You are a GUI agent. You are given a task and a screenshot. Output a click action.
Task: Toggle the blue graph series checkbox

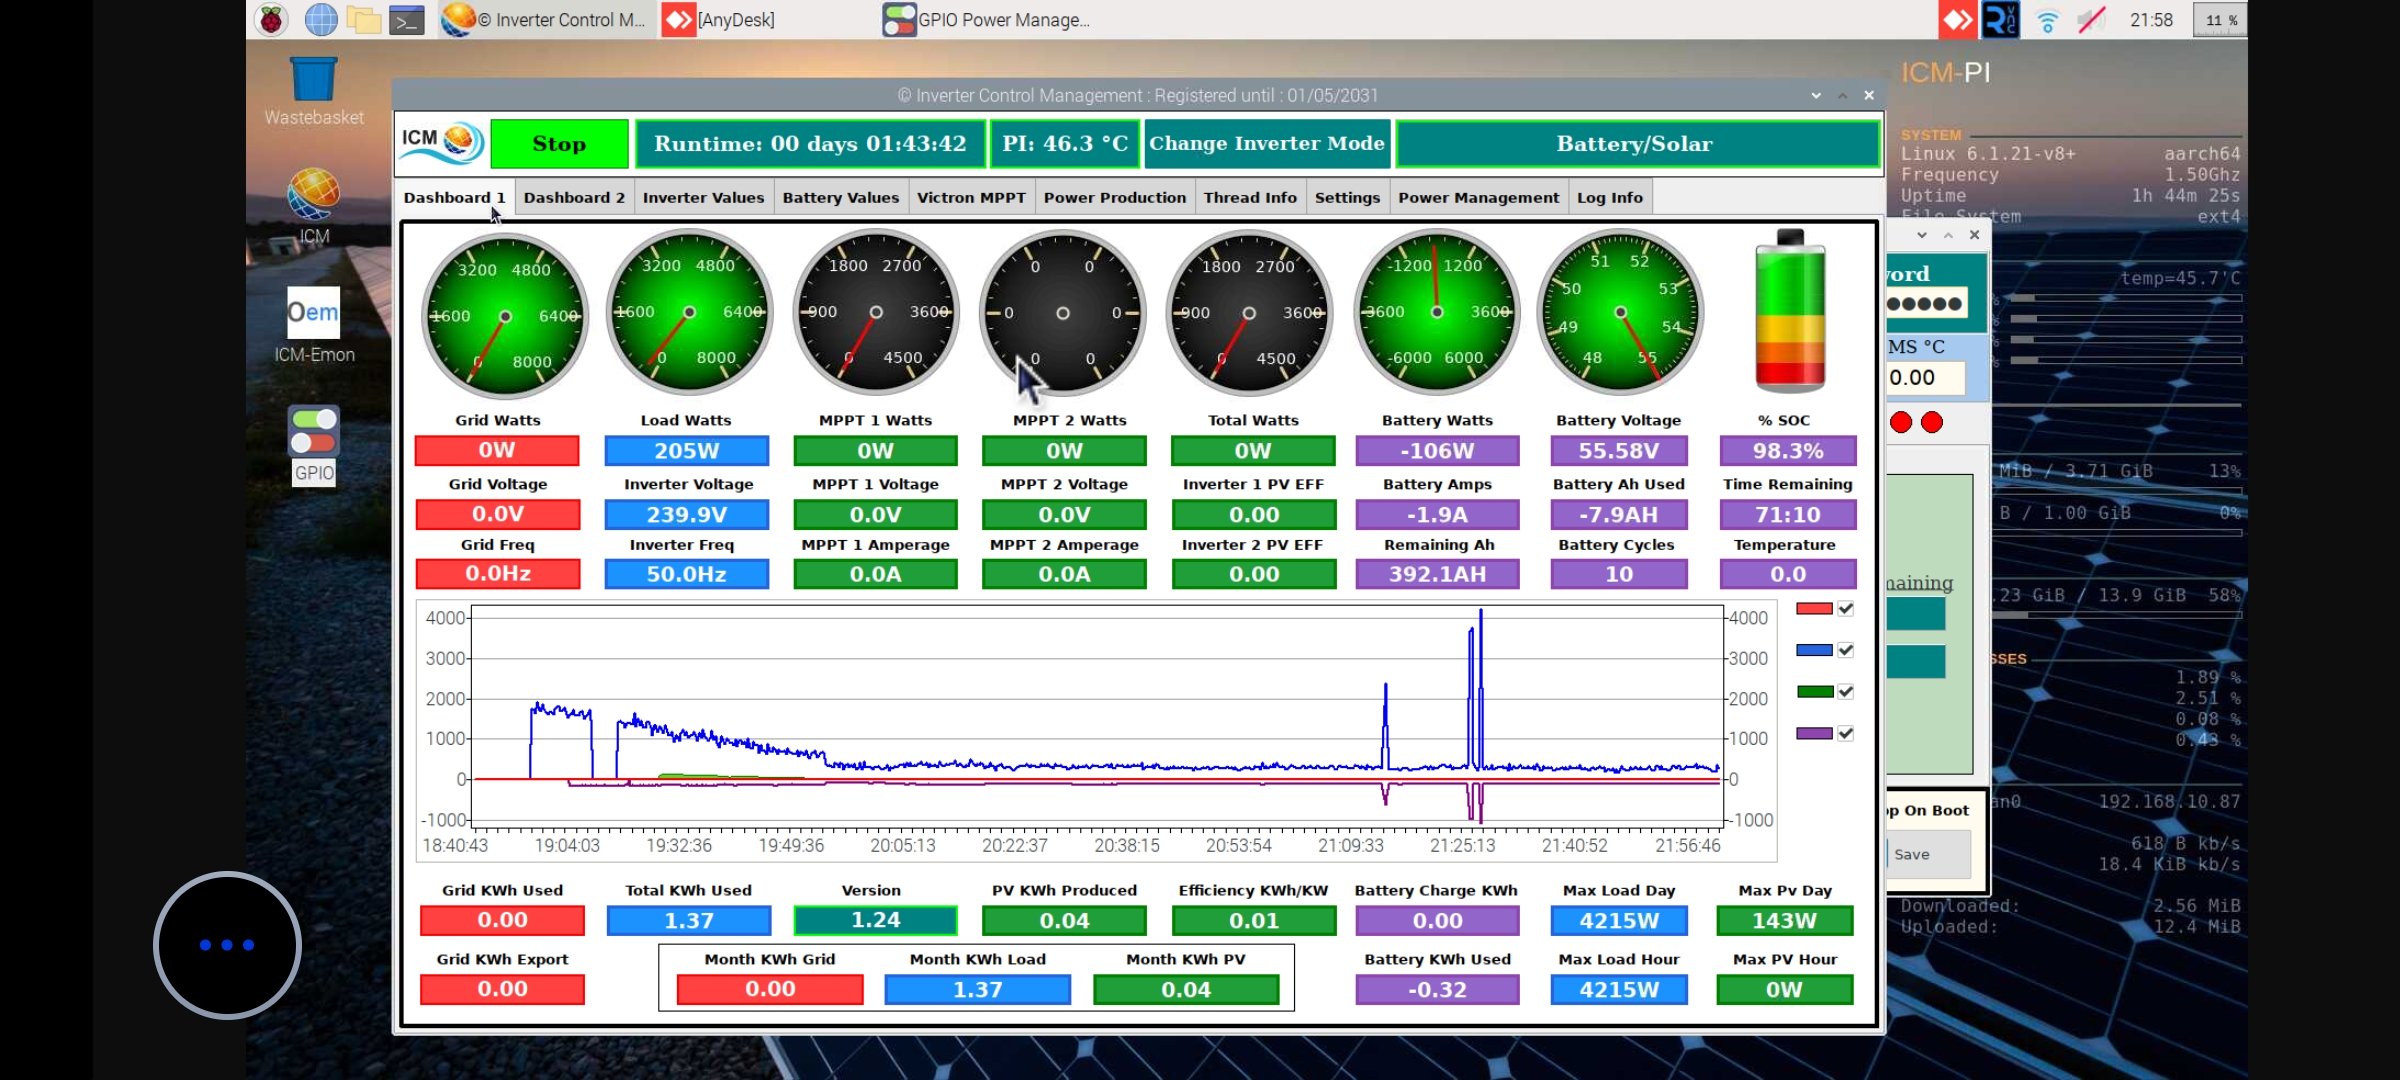1846,650
